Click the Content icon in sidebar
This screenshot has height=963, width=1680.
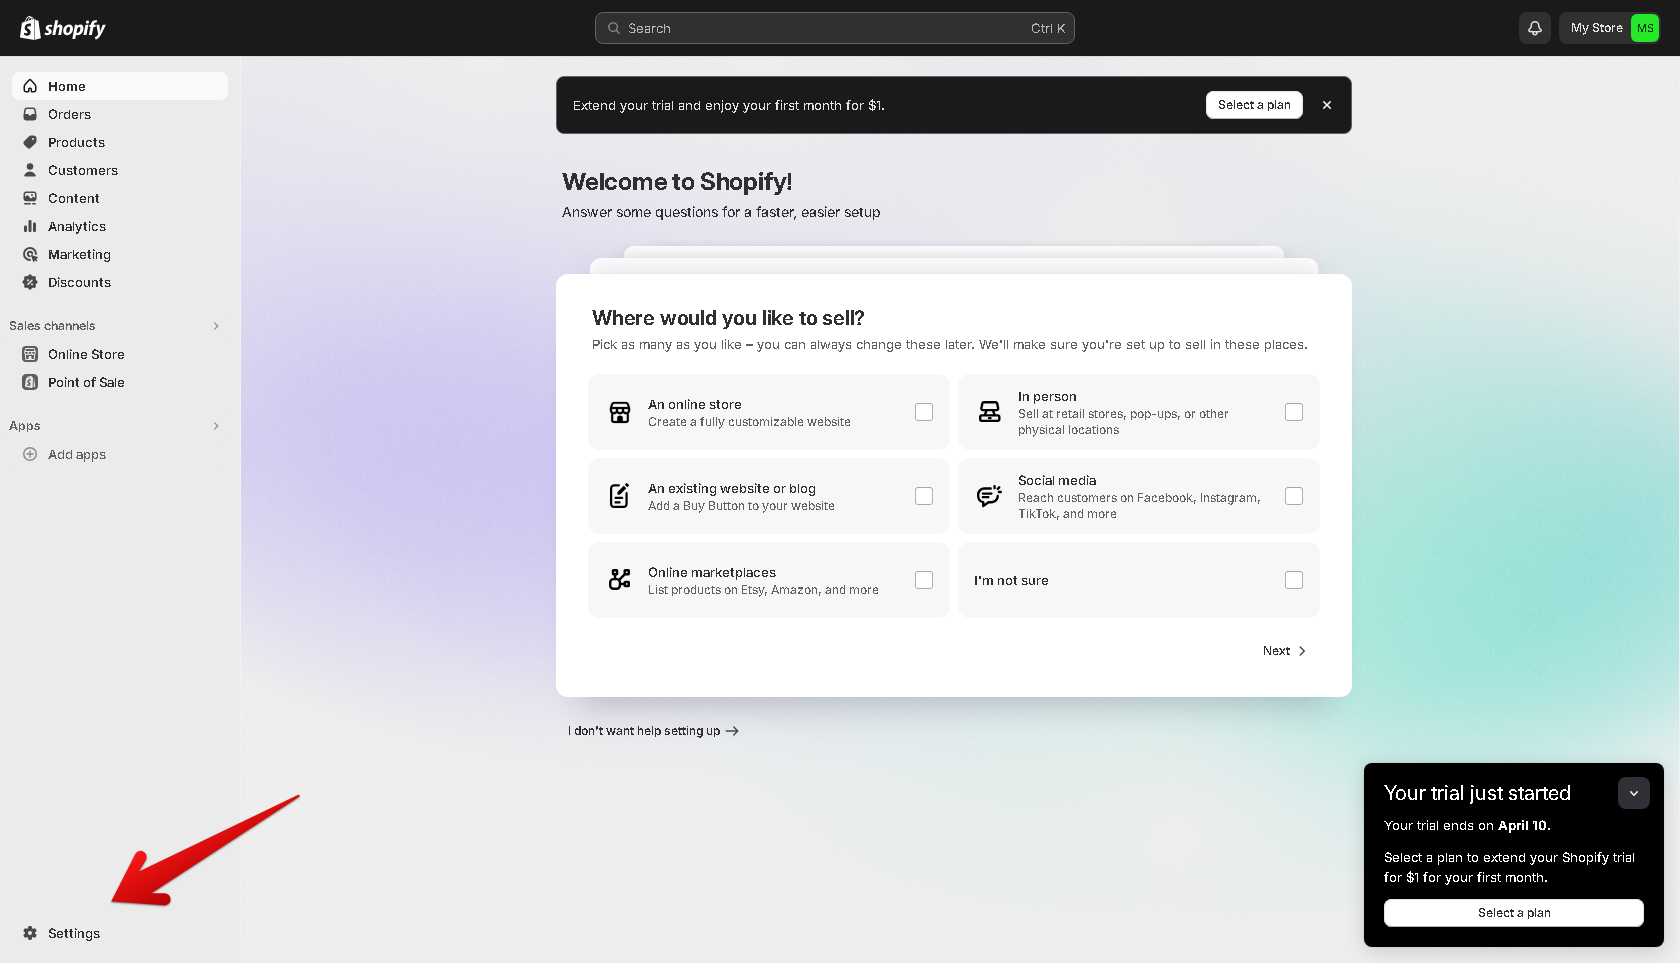point(30,198)
